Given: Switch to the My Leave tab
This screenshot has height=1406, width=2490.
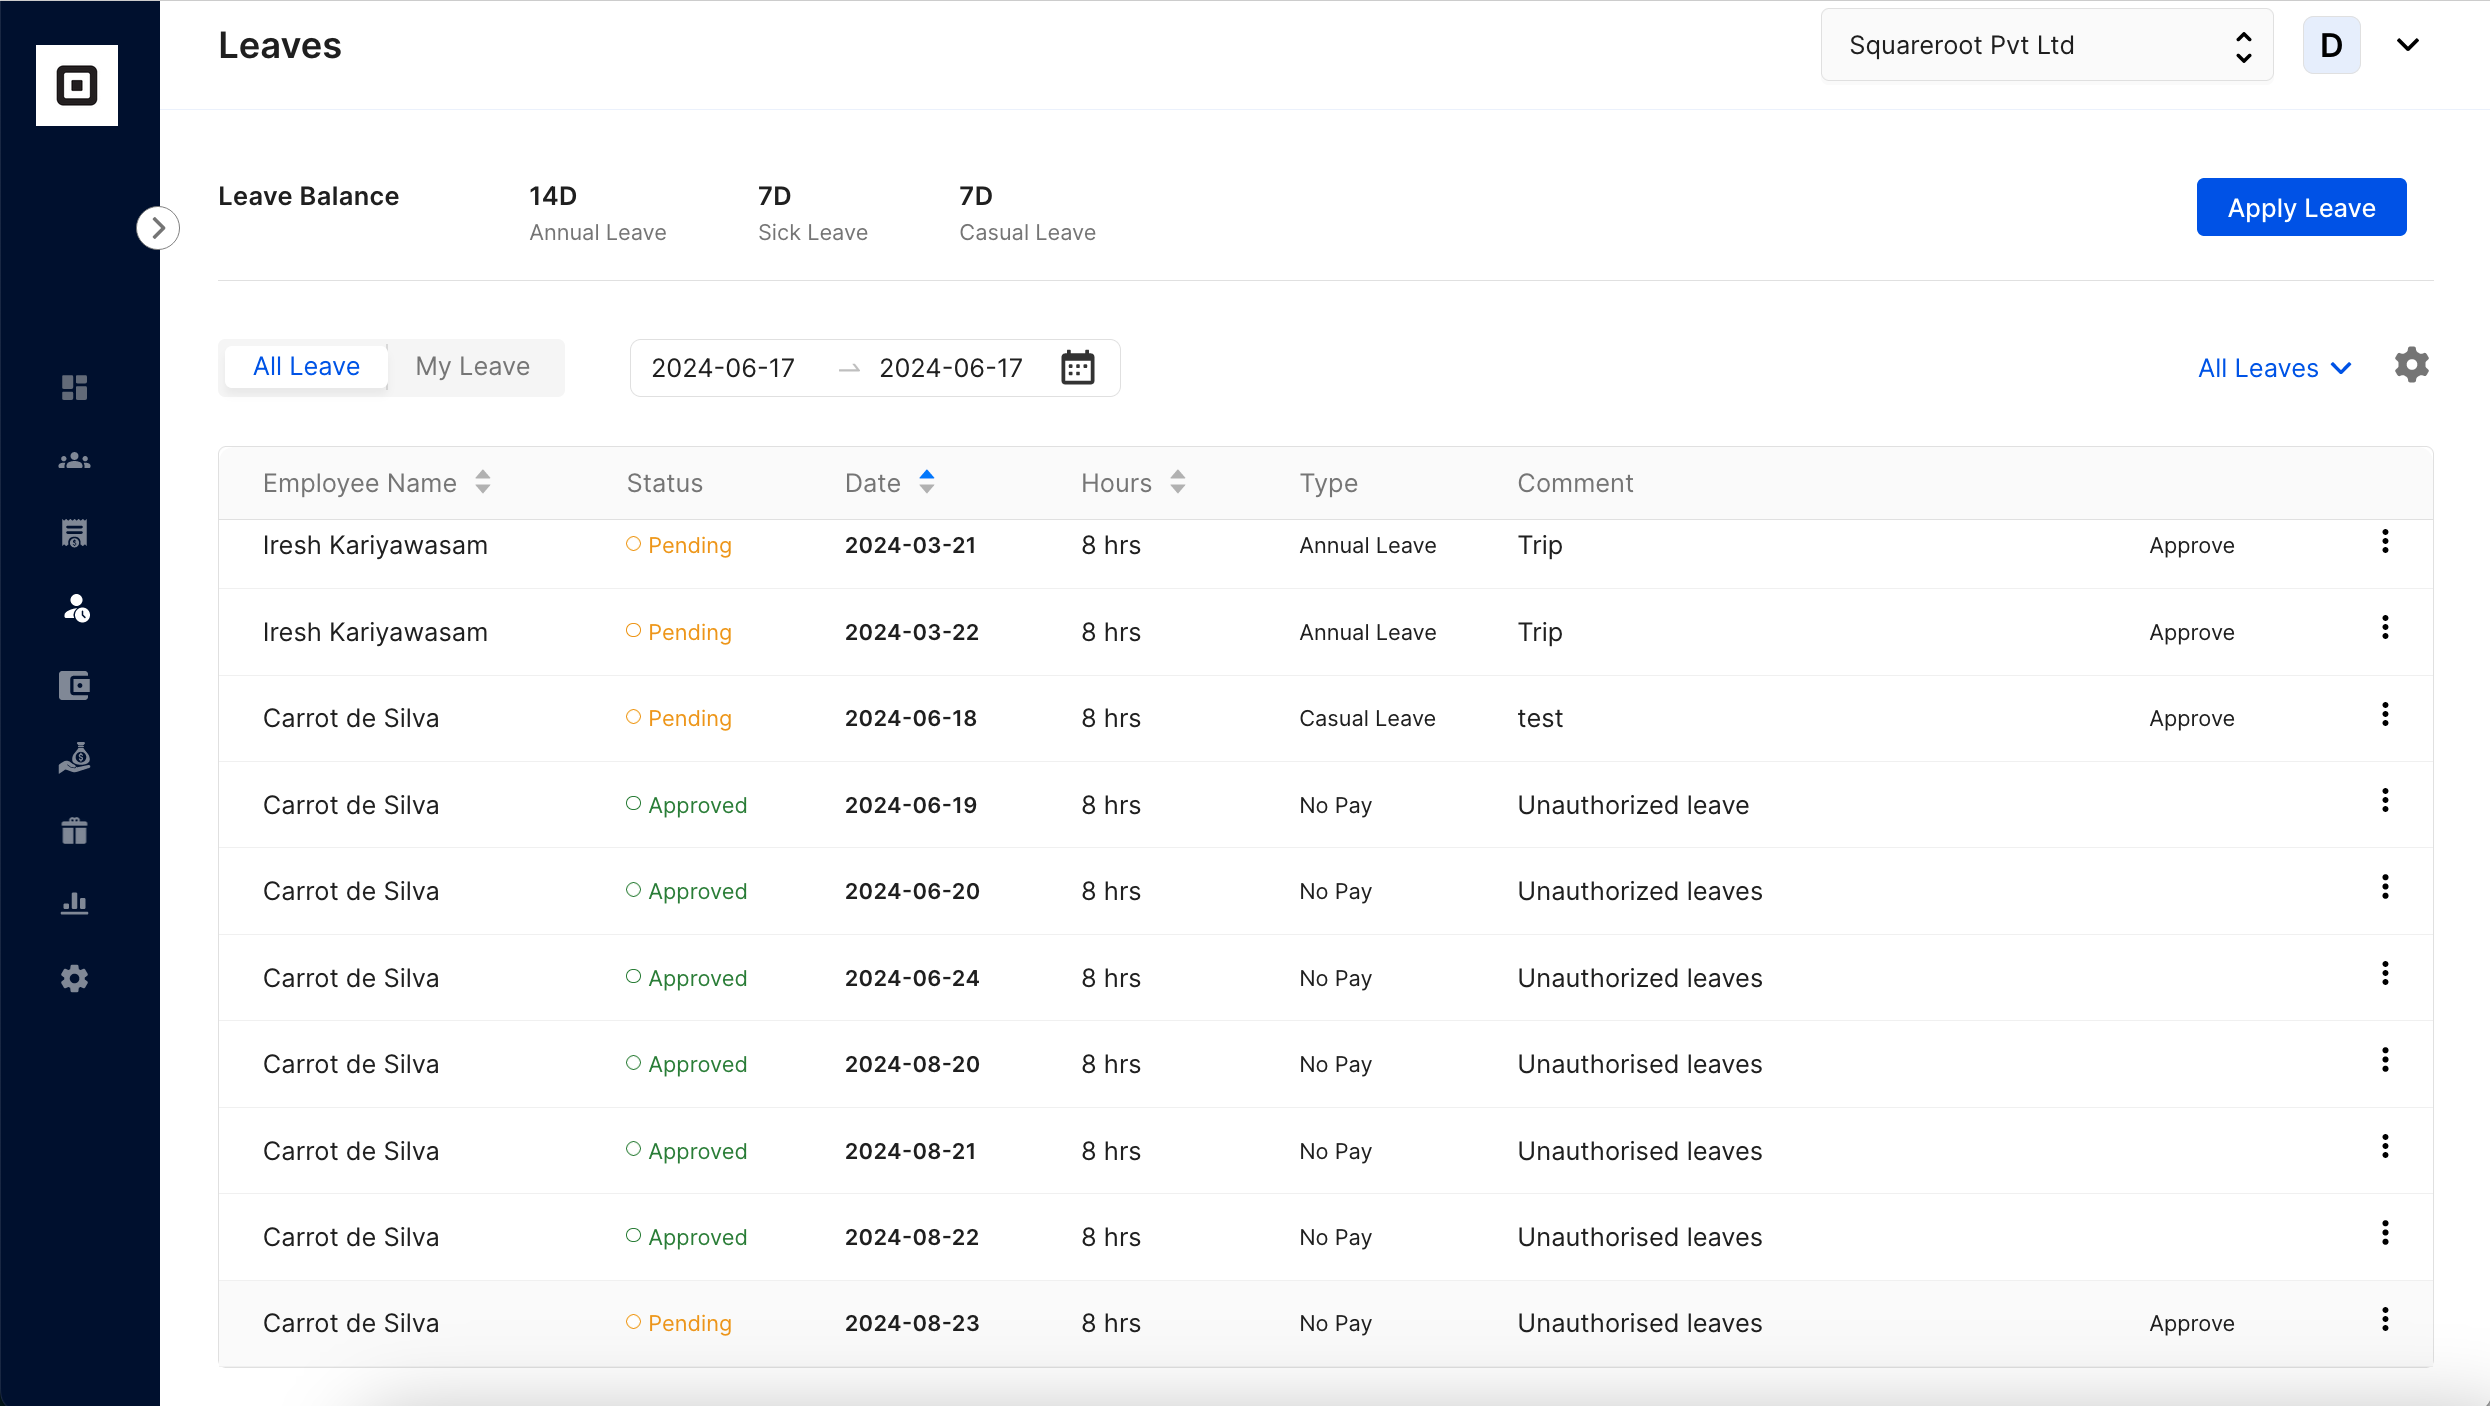Looking at the screenshot, I should [473, 366].
